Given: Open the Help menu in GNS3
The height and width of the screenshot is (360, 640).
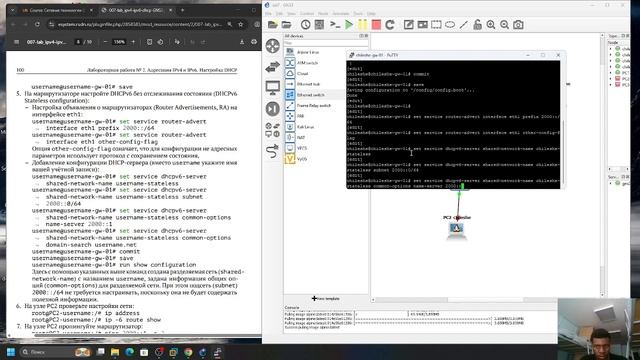Looking at the screenshot, I should point(371,13).
